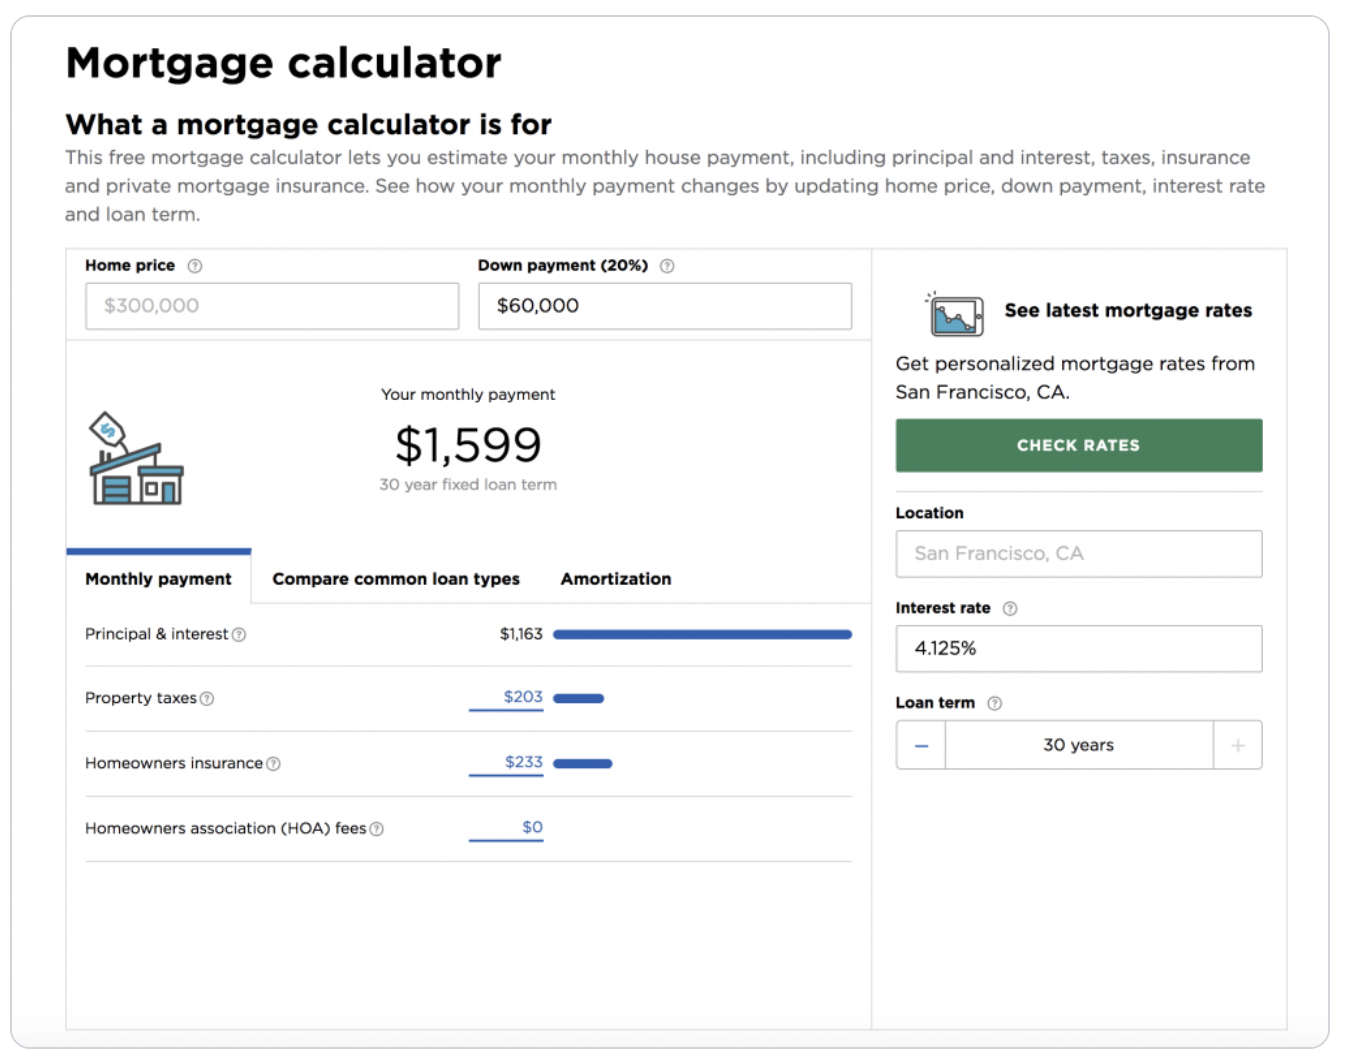Focus the Down payment input field
Image resolution: width=1346 pixels, height=1064 pixels.
click(665, 306)
